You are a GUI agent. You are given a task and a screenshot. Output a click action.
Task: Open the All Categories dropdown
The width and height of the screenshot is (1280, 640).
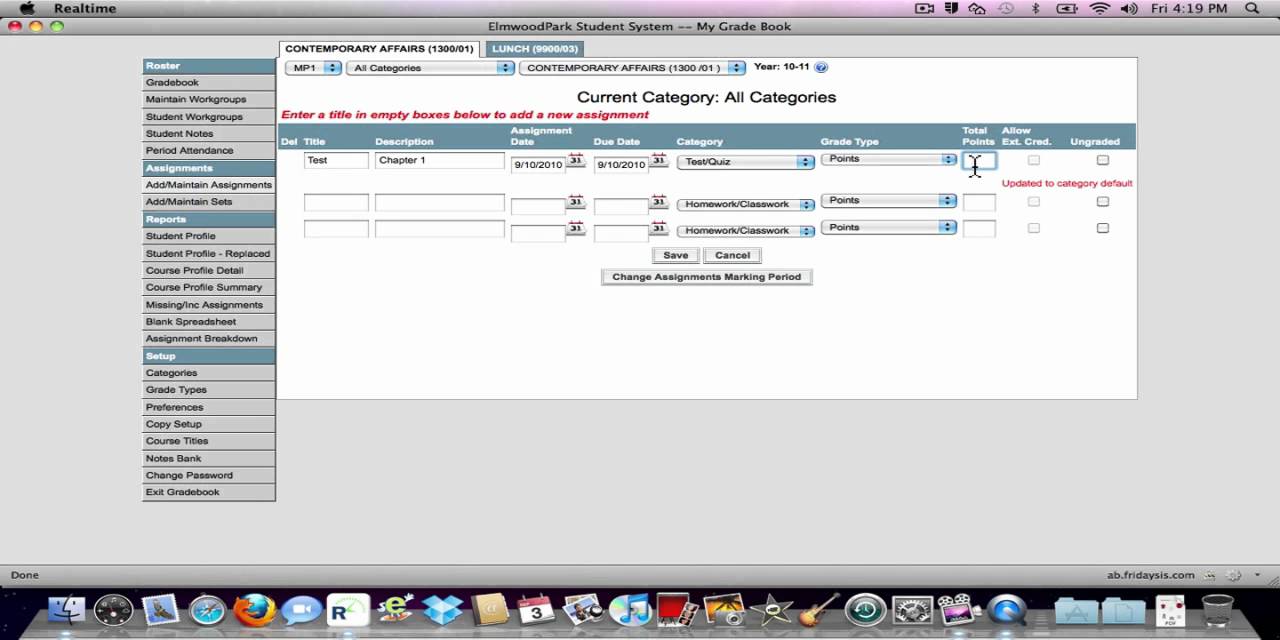430,68
